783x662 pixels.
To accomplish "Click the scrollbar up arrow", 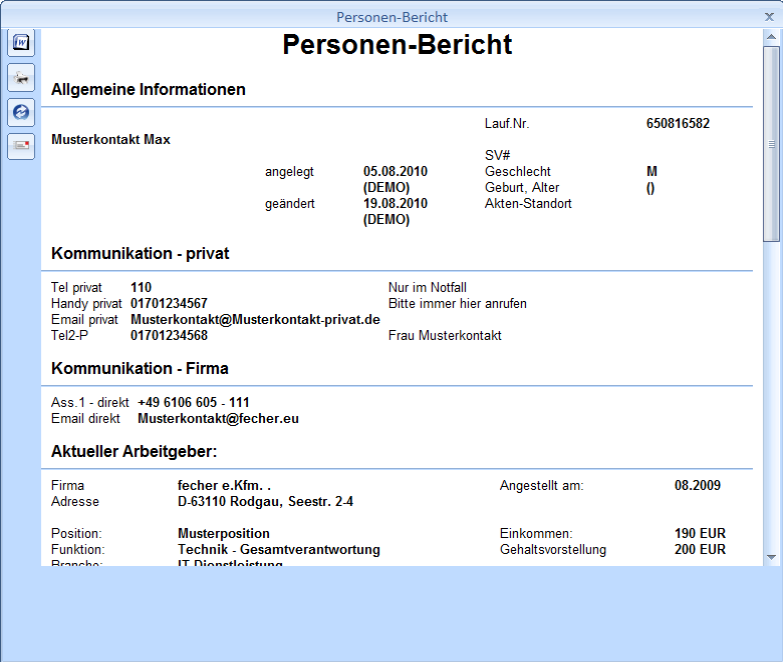I will (x=771, y=38).
